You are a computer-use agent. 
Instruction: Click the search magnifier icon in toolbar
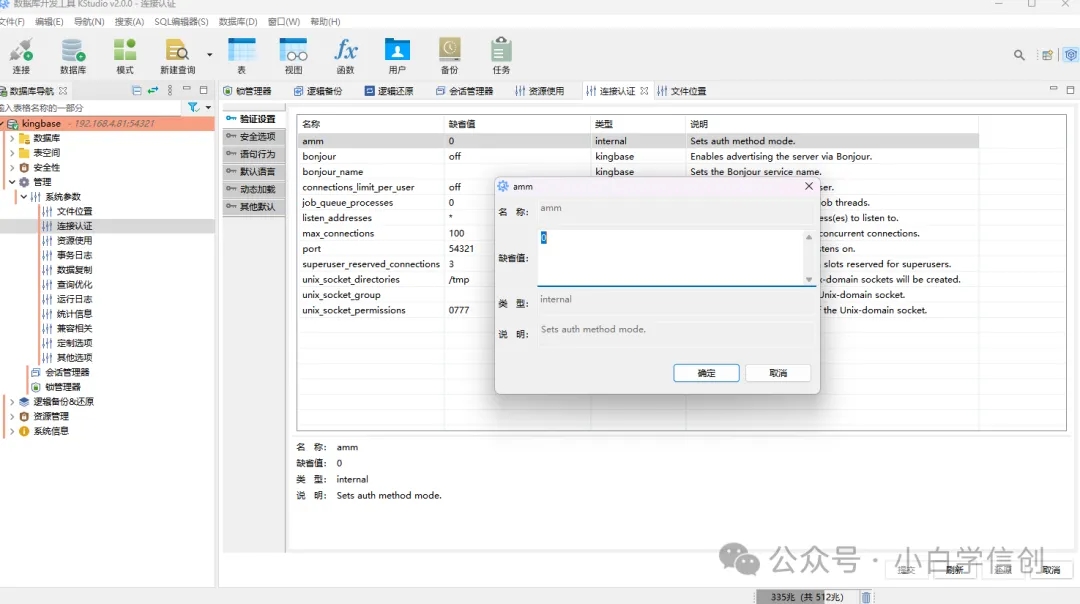click(1019, 55)
